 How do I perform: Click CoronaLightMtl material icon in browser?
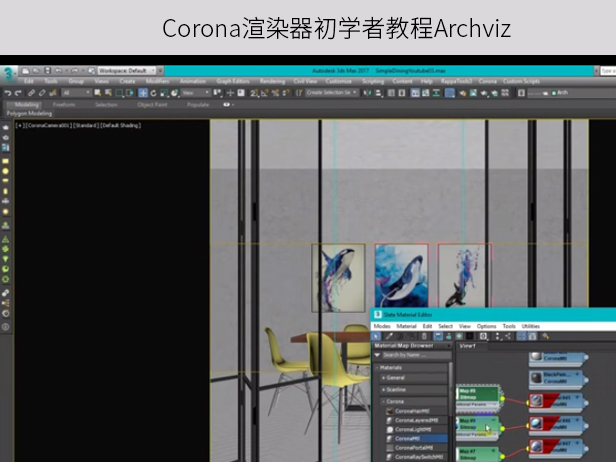(389, 428)
